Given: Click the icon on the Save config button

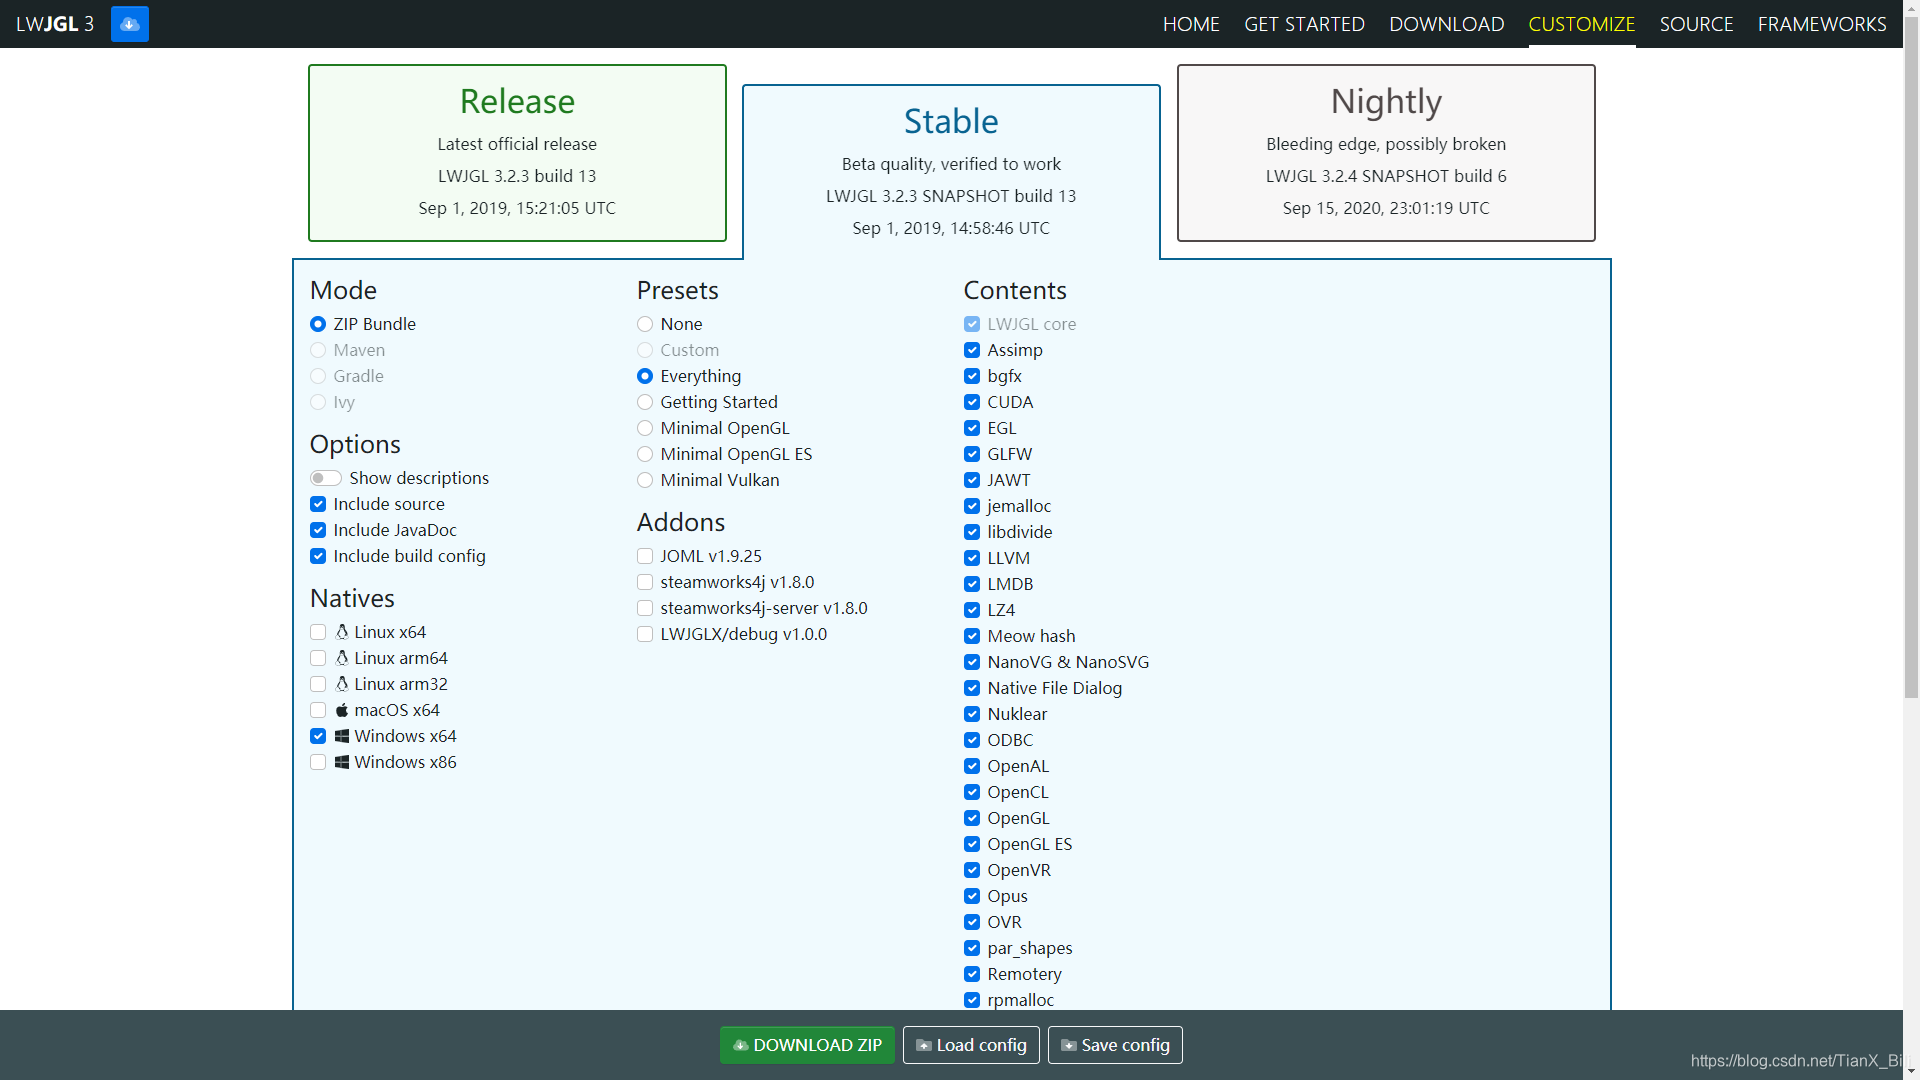Looking at the screenshot, I should click(x=1068, y=1045).
